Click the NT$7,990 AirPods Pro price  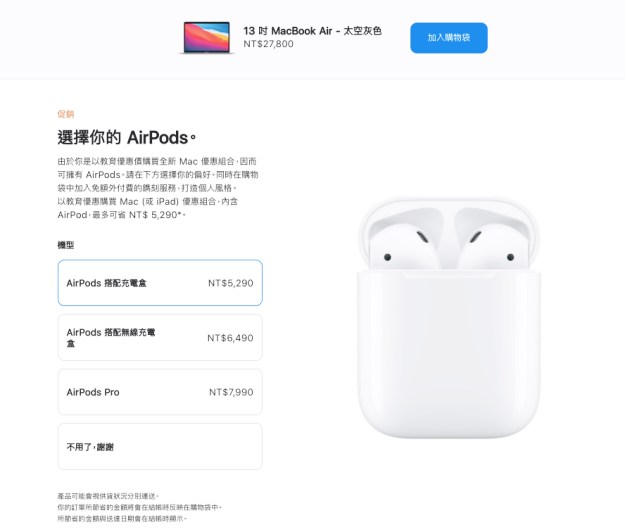[231, 392]
